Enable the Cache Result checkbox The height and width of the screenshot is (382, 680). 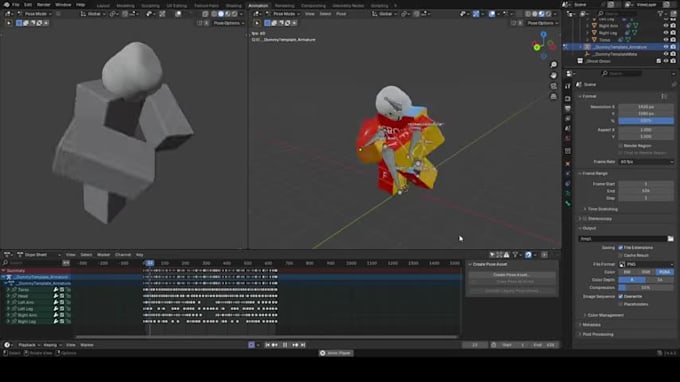[x=621, y=255]
